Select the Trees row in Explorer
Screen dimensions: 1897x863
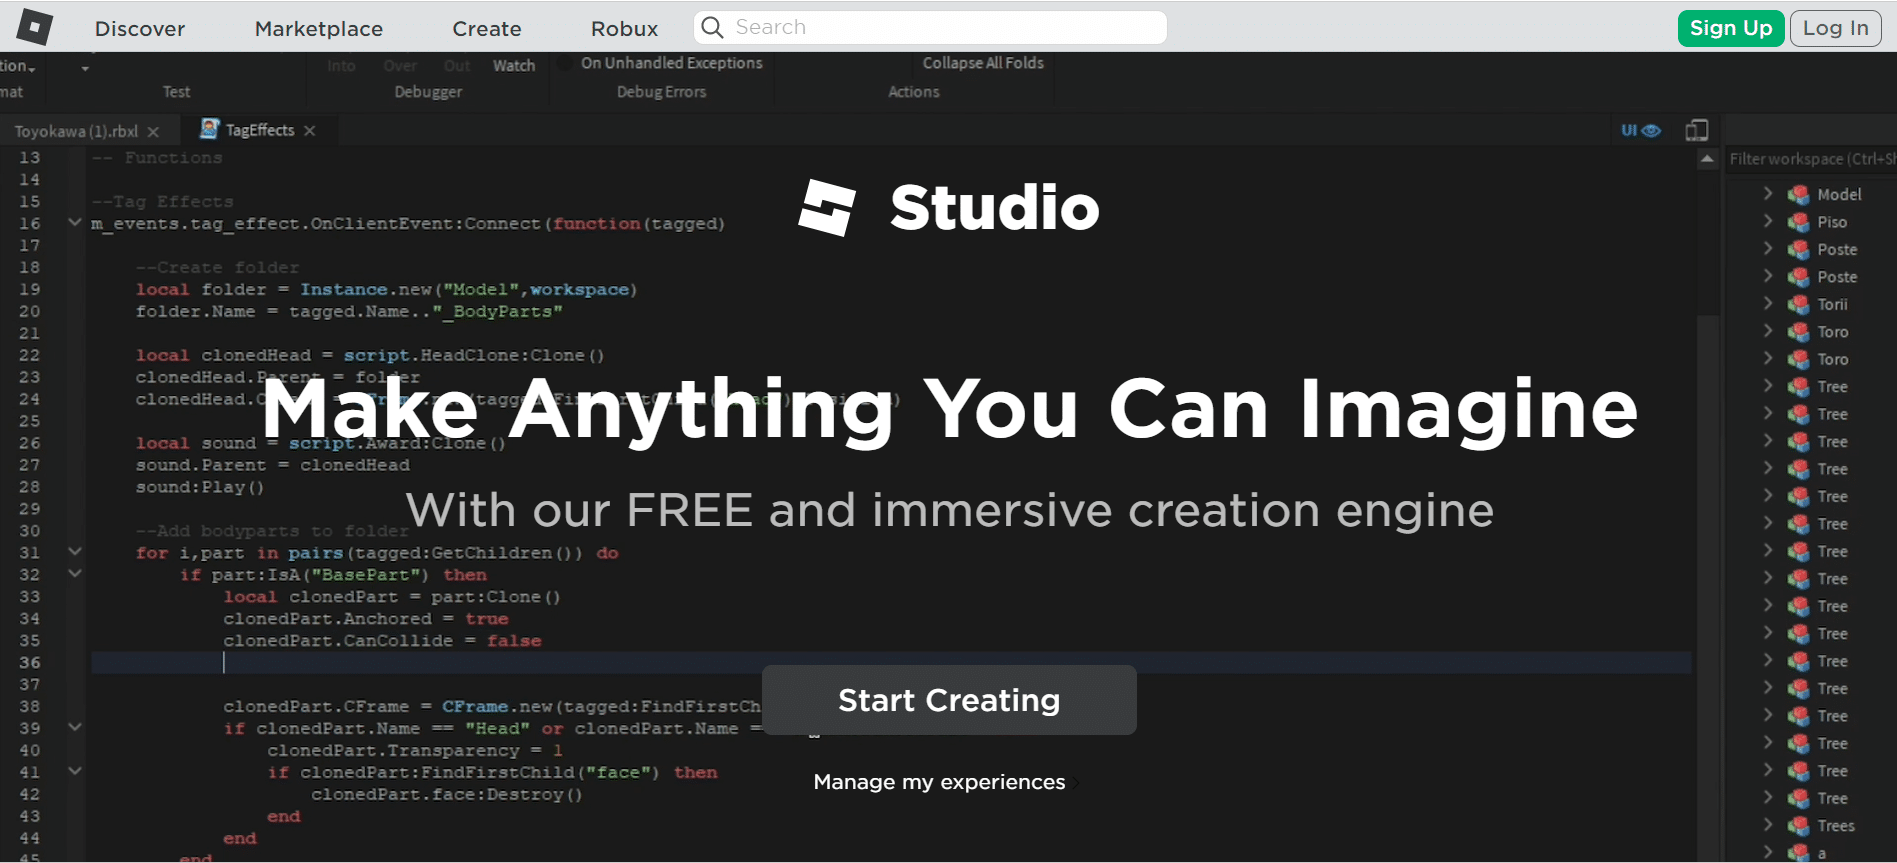[x=1836, y=826]
